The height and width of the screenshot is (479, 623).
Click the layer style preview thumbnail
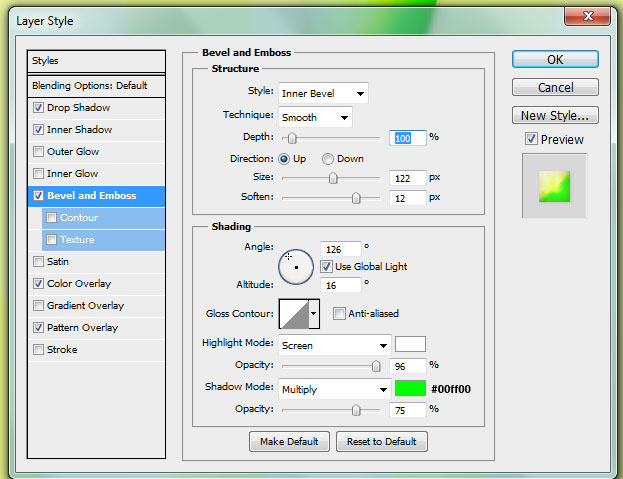tap(554, 185)
